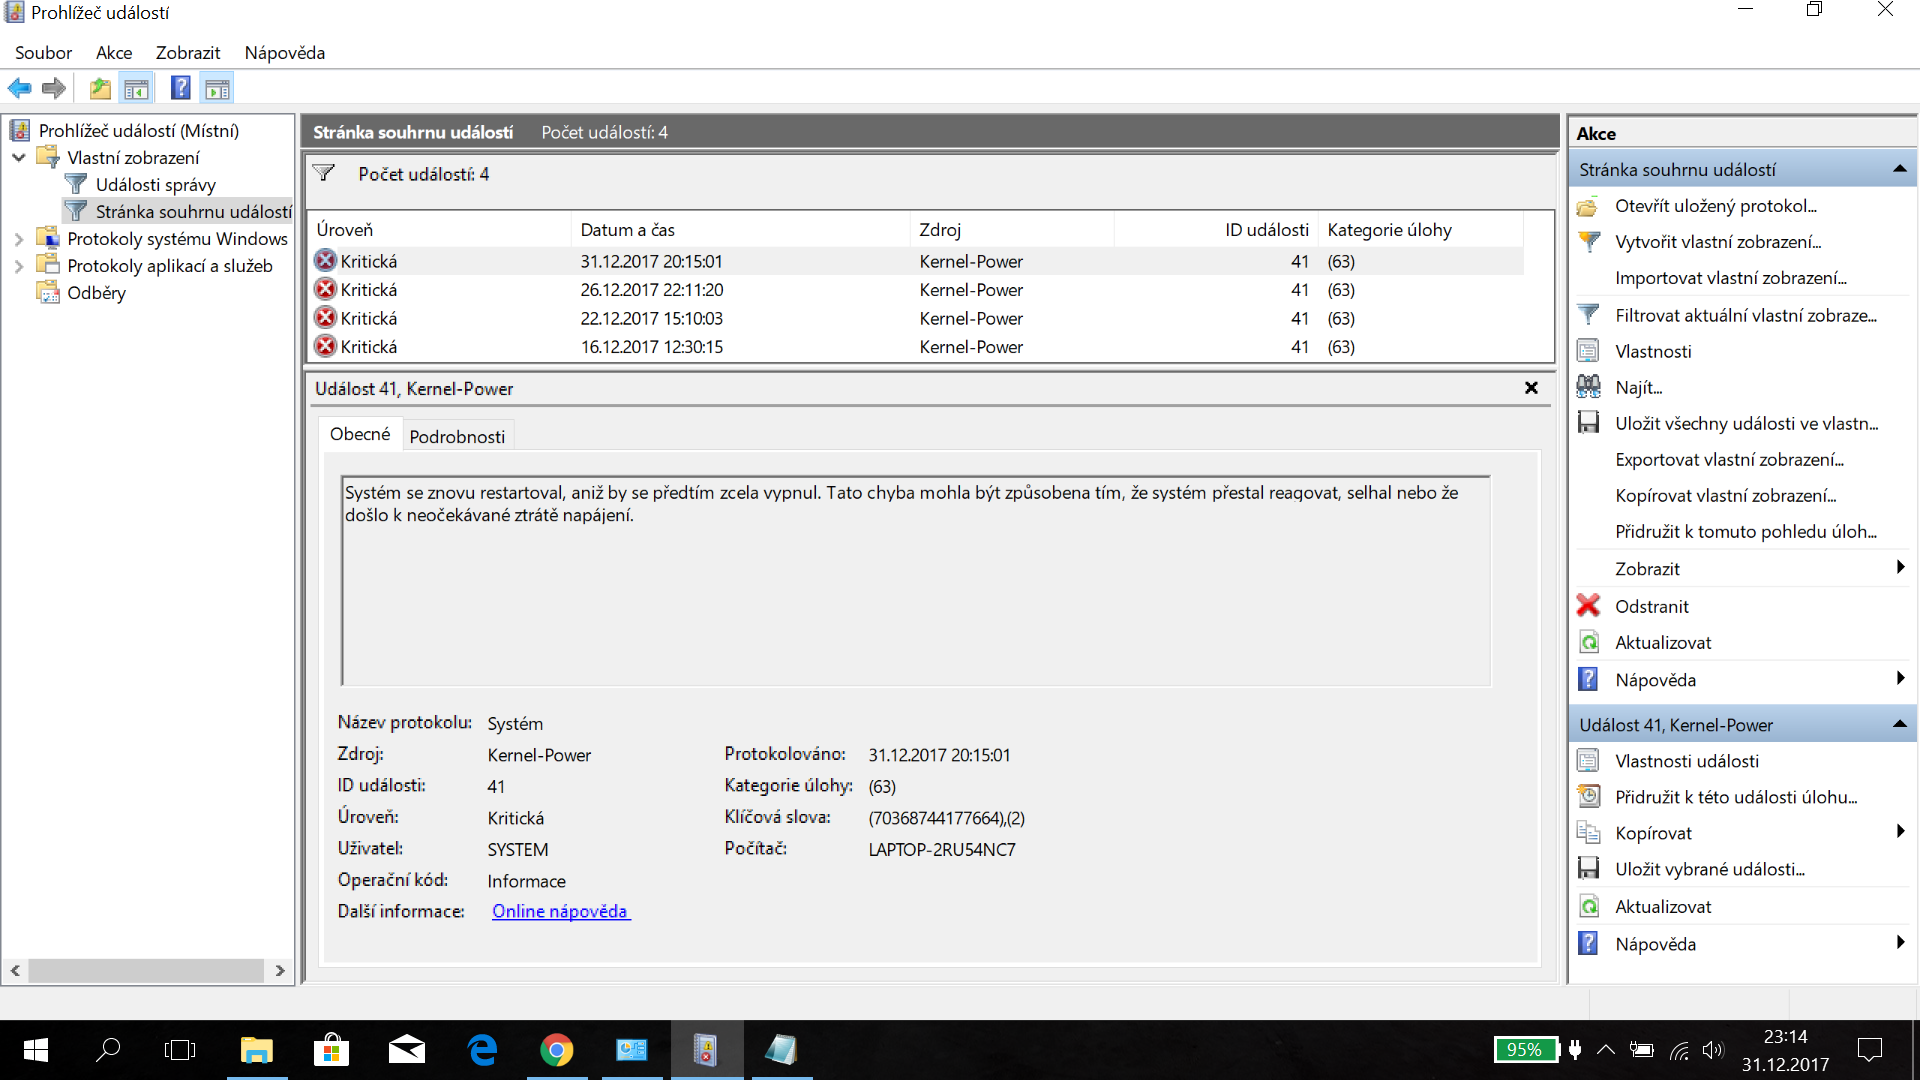Click the Vytvořit vlastní zobrazení funnel icon
Image resolution: width=1920 pixels, height=1080 pixels.
pos(1588,241)
